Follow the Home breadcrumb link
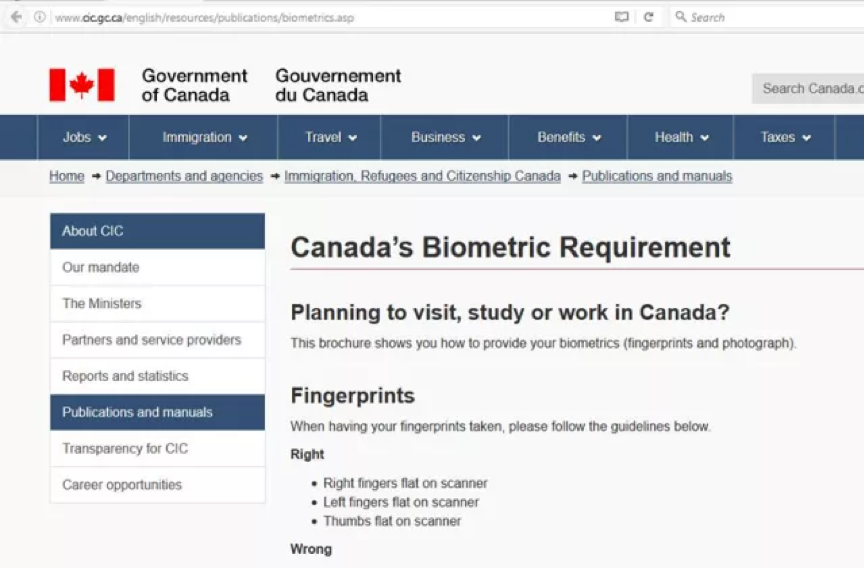The width and height of the screenshot is (864, 568). [67, 176]
